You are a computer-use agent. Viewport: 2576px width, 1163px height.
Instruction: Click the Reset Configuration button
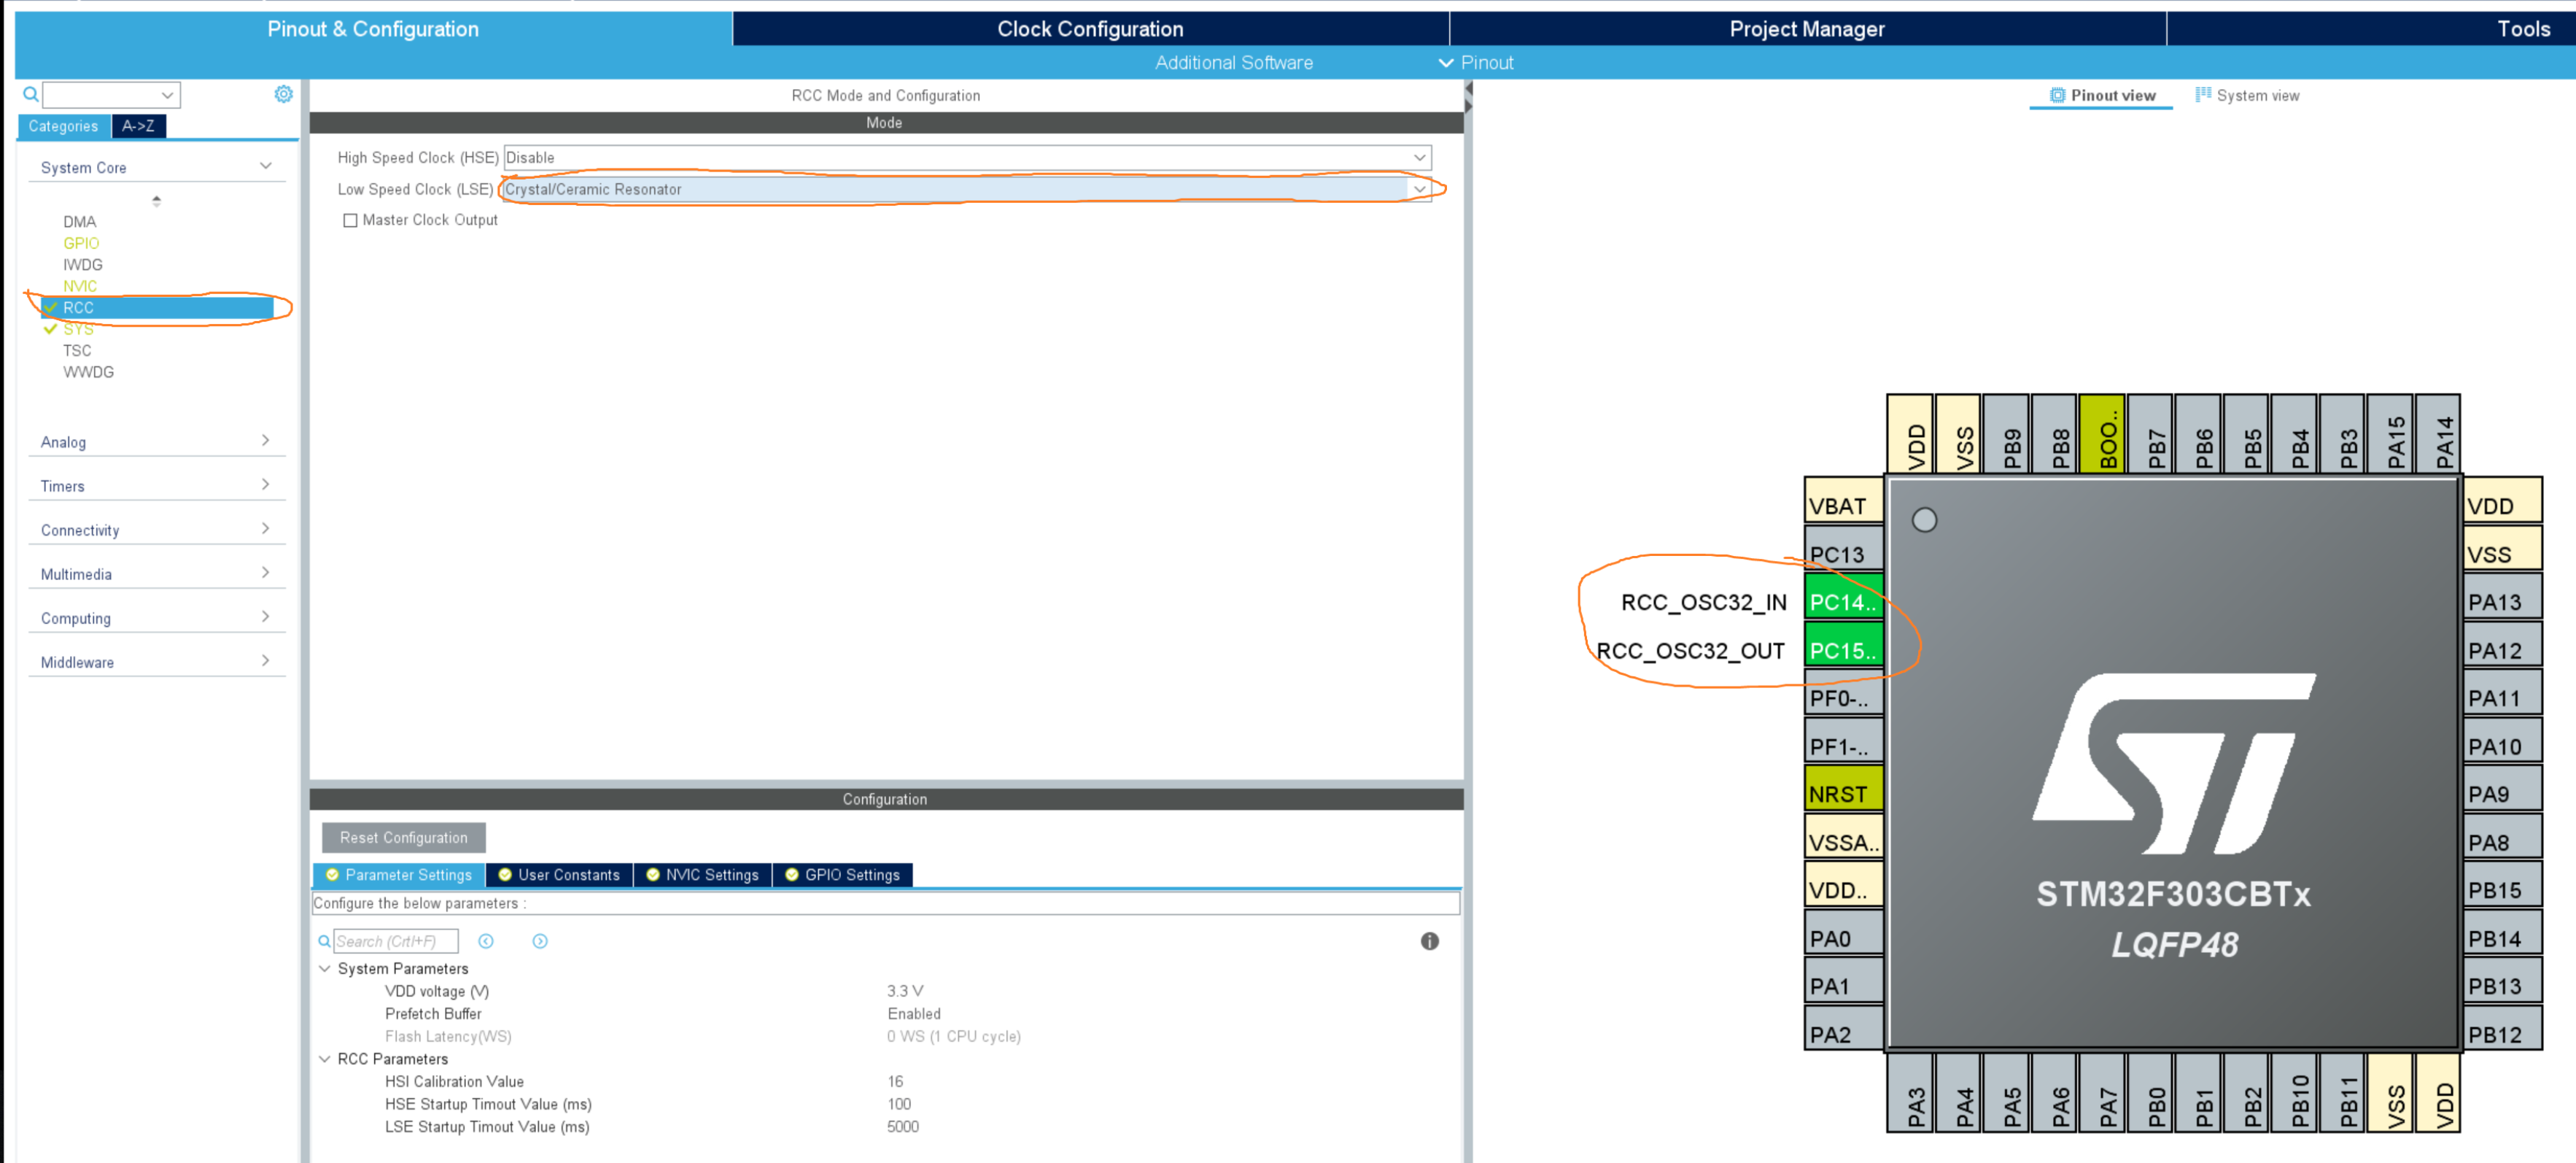point(403,838)
